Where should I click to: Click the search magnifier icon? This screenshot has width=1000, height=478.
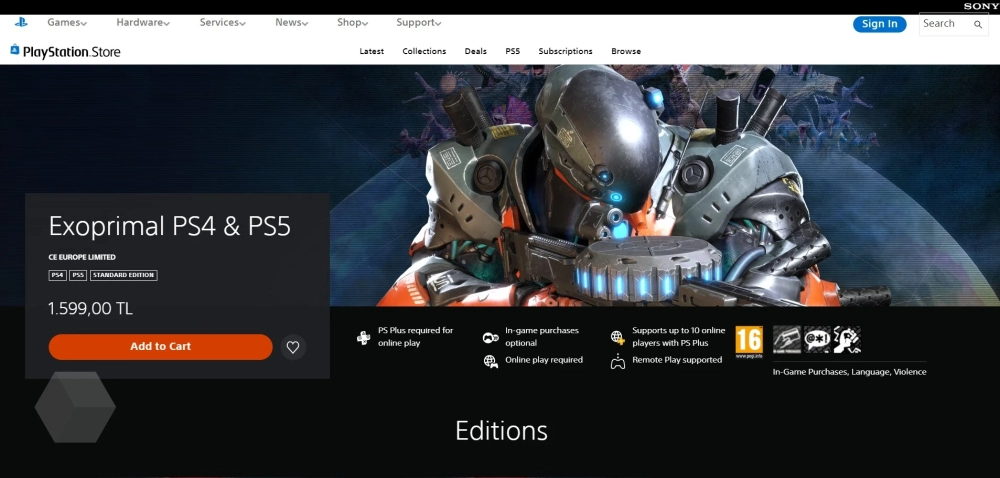point(977,24)
